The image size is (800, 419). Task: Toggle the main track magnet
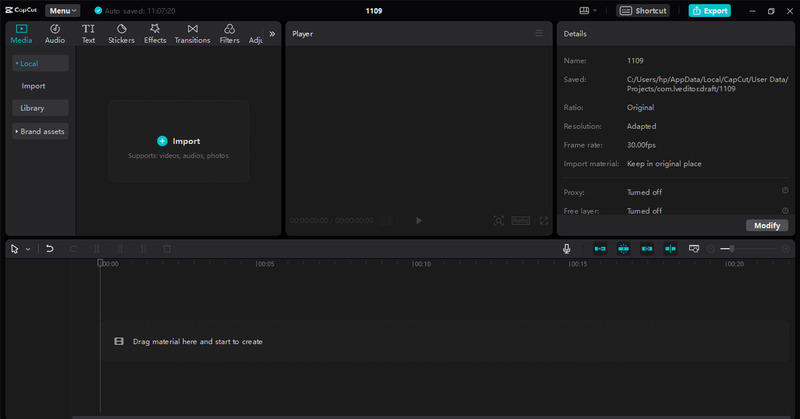click(x=600, y=248)
